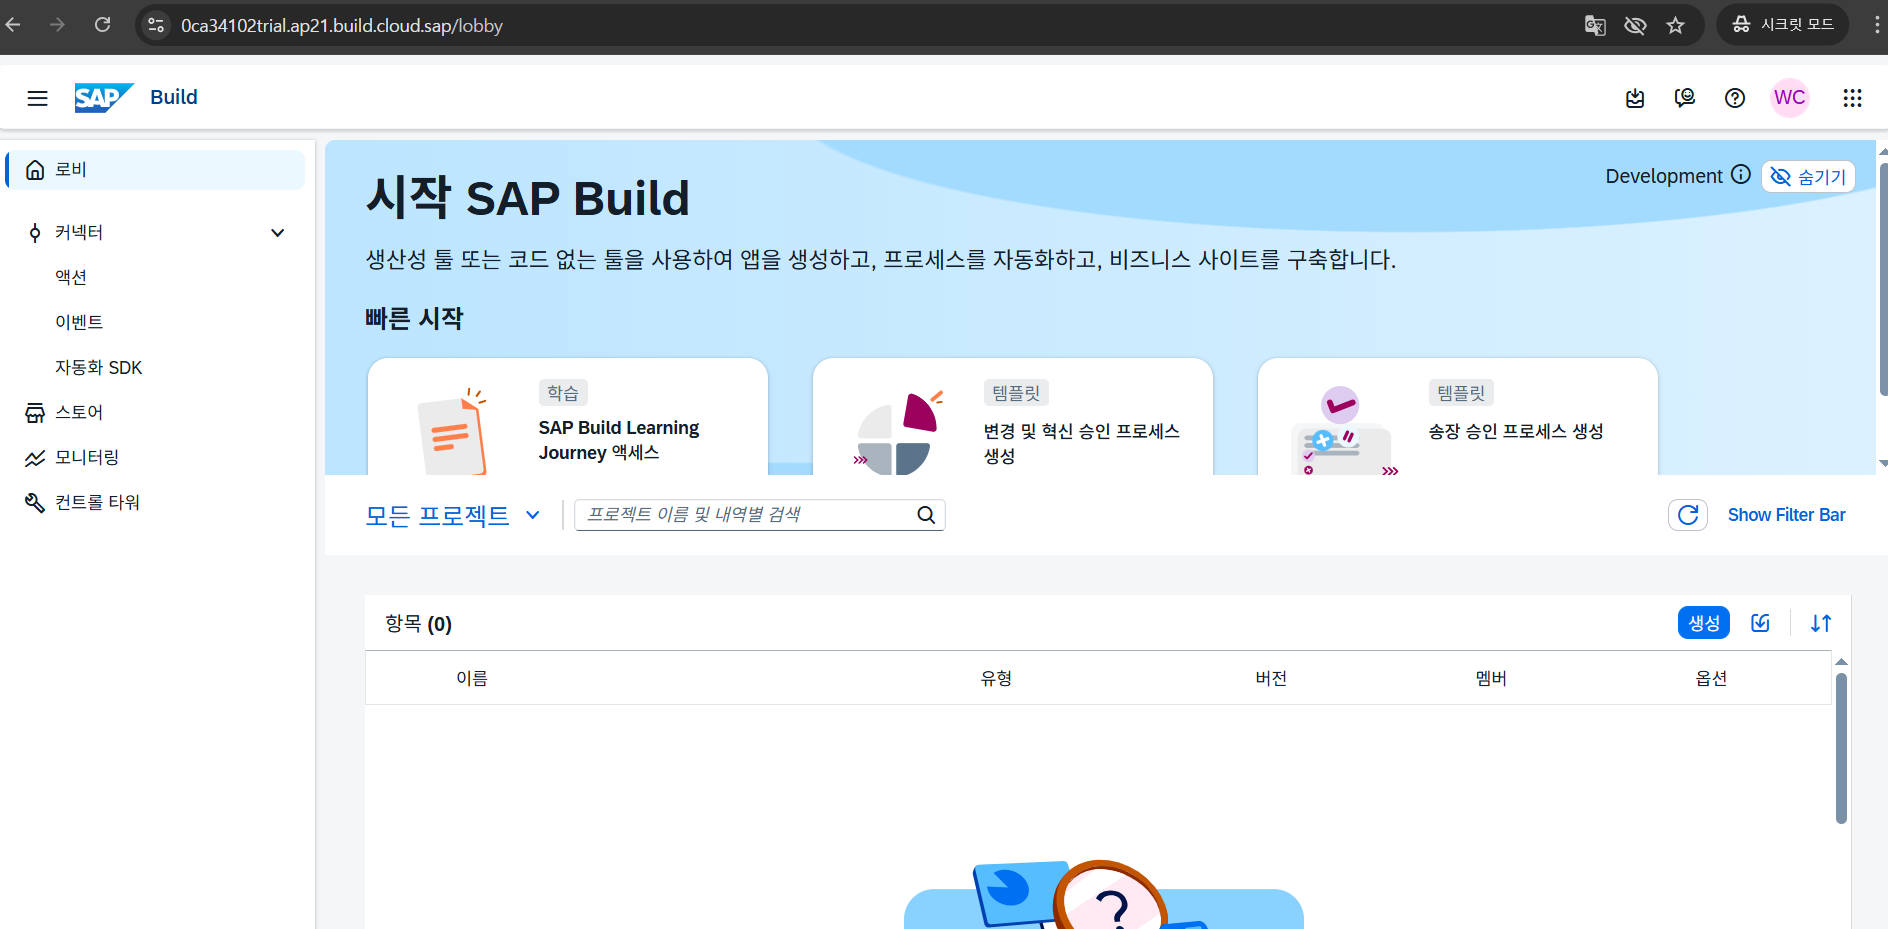1888x929 pixels.
Task: Open 액션 under connectors
Action: click(71, 277)
